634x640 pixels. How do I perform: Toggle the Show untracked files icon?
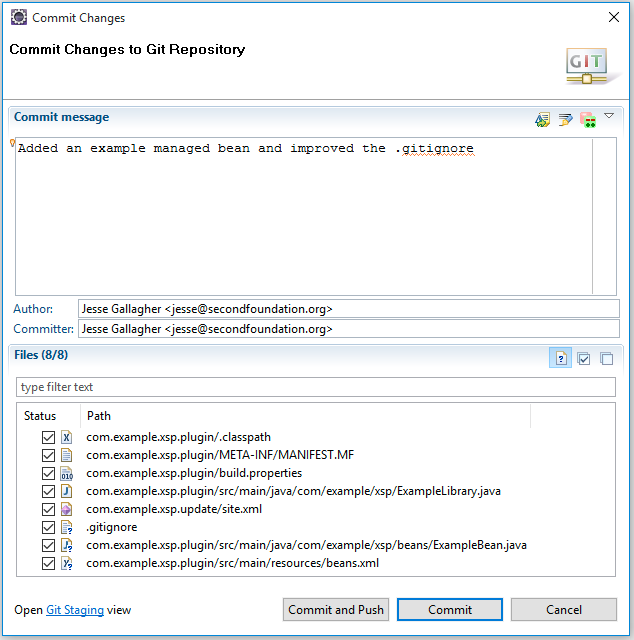pyautogui.click(x=560, y=358)
